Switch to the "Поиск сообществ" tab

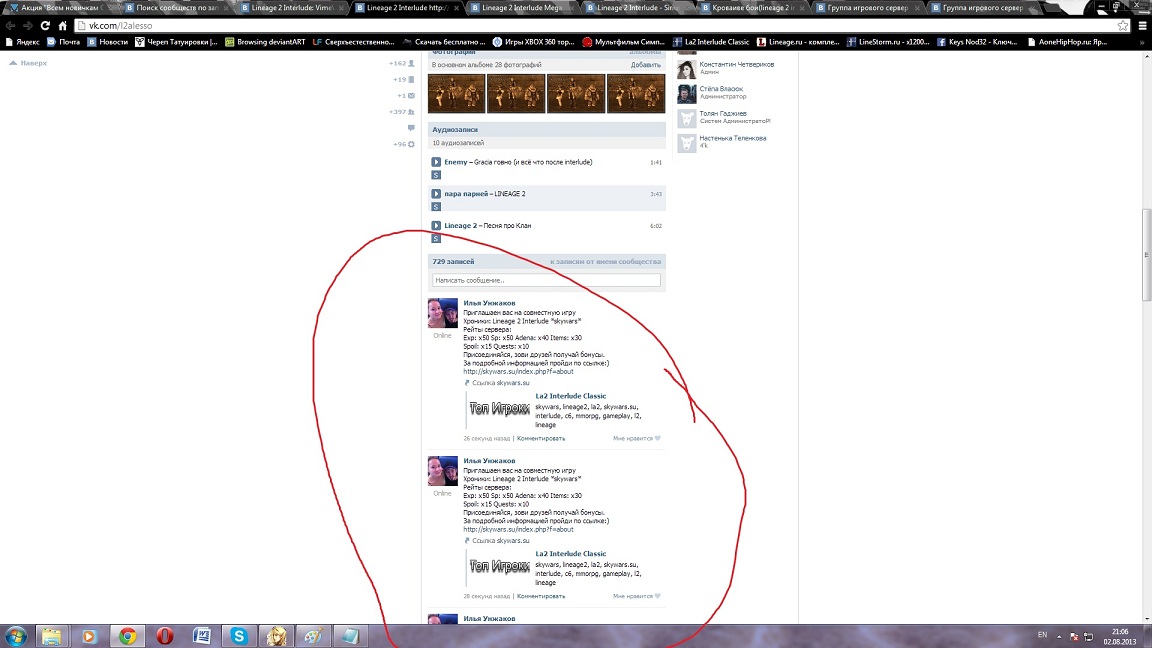(176, 7)
